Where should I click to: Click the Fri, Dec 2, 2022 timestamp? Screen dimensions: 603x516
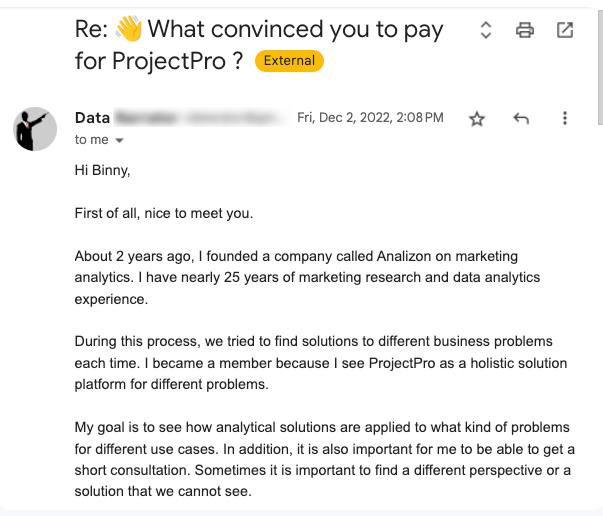370,118
